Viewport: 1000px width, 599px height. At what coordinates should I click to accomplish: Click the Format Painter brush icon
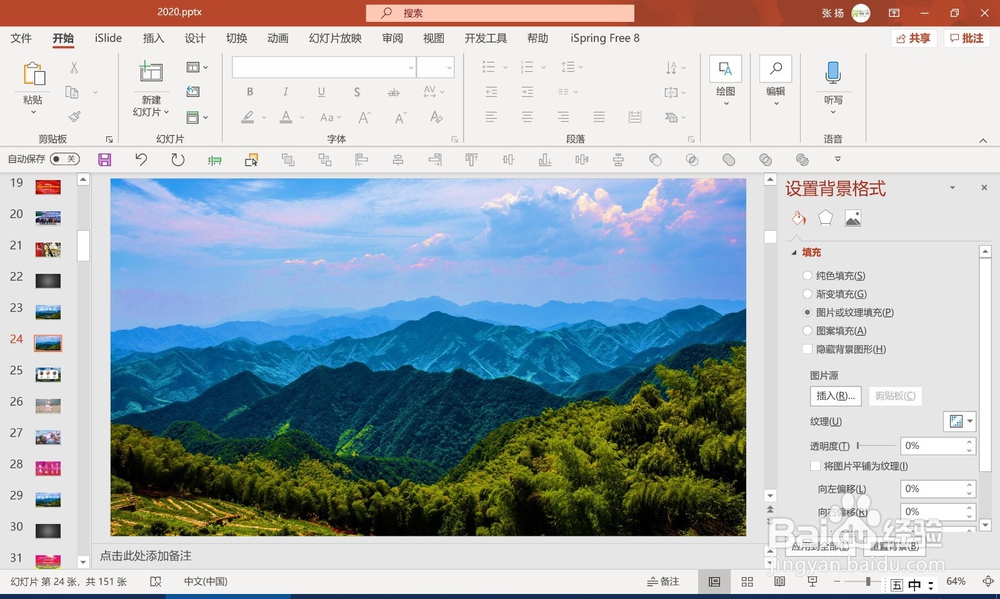74,116
